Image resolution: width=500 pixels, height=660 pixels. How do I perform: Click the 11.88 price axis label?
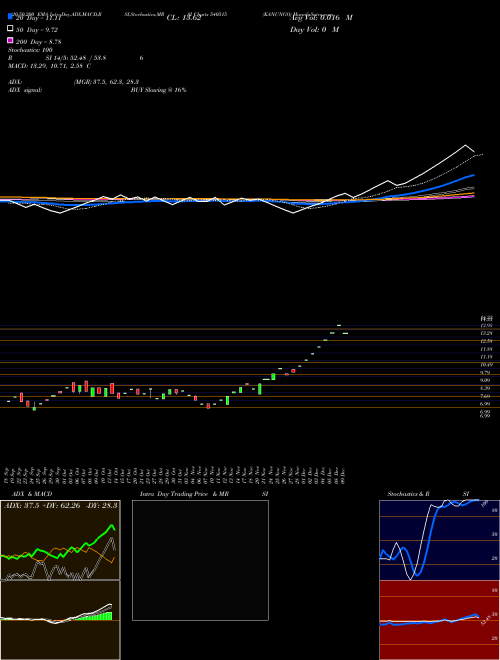pyautogui.click(x=486, y=349)
